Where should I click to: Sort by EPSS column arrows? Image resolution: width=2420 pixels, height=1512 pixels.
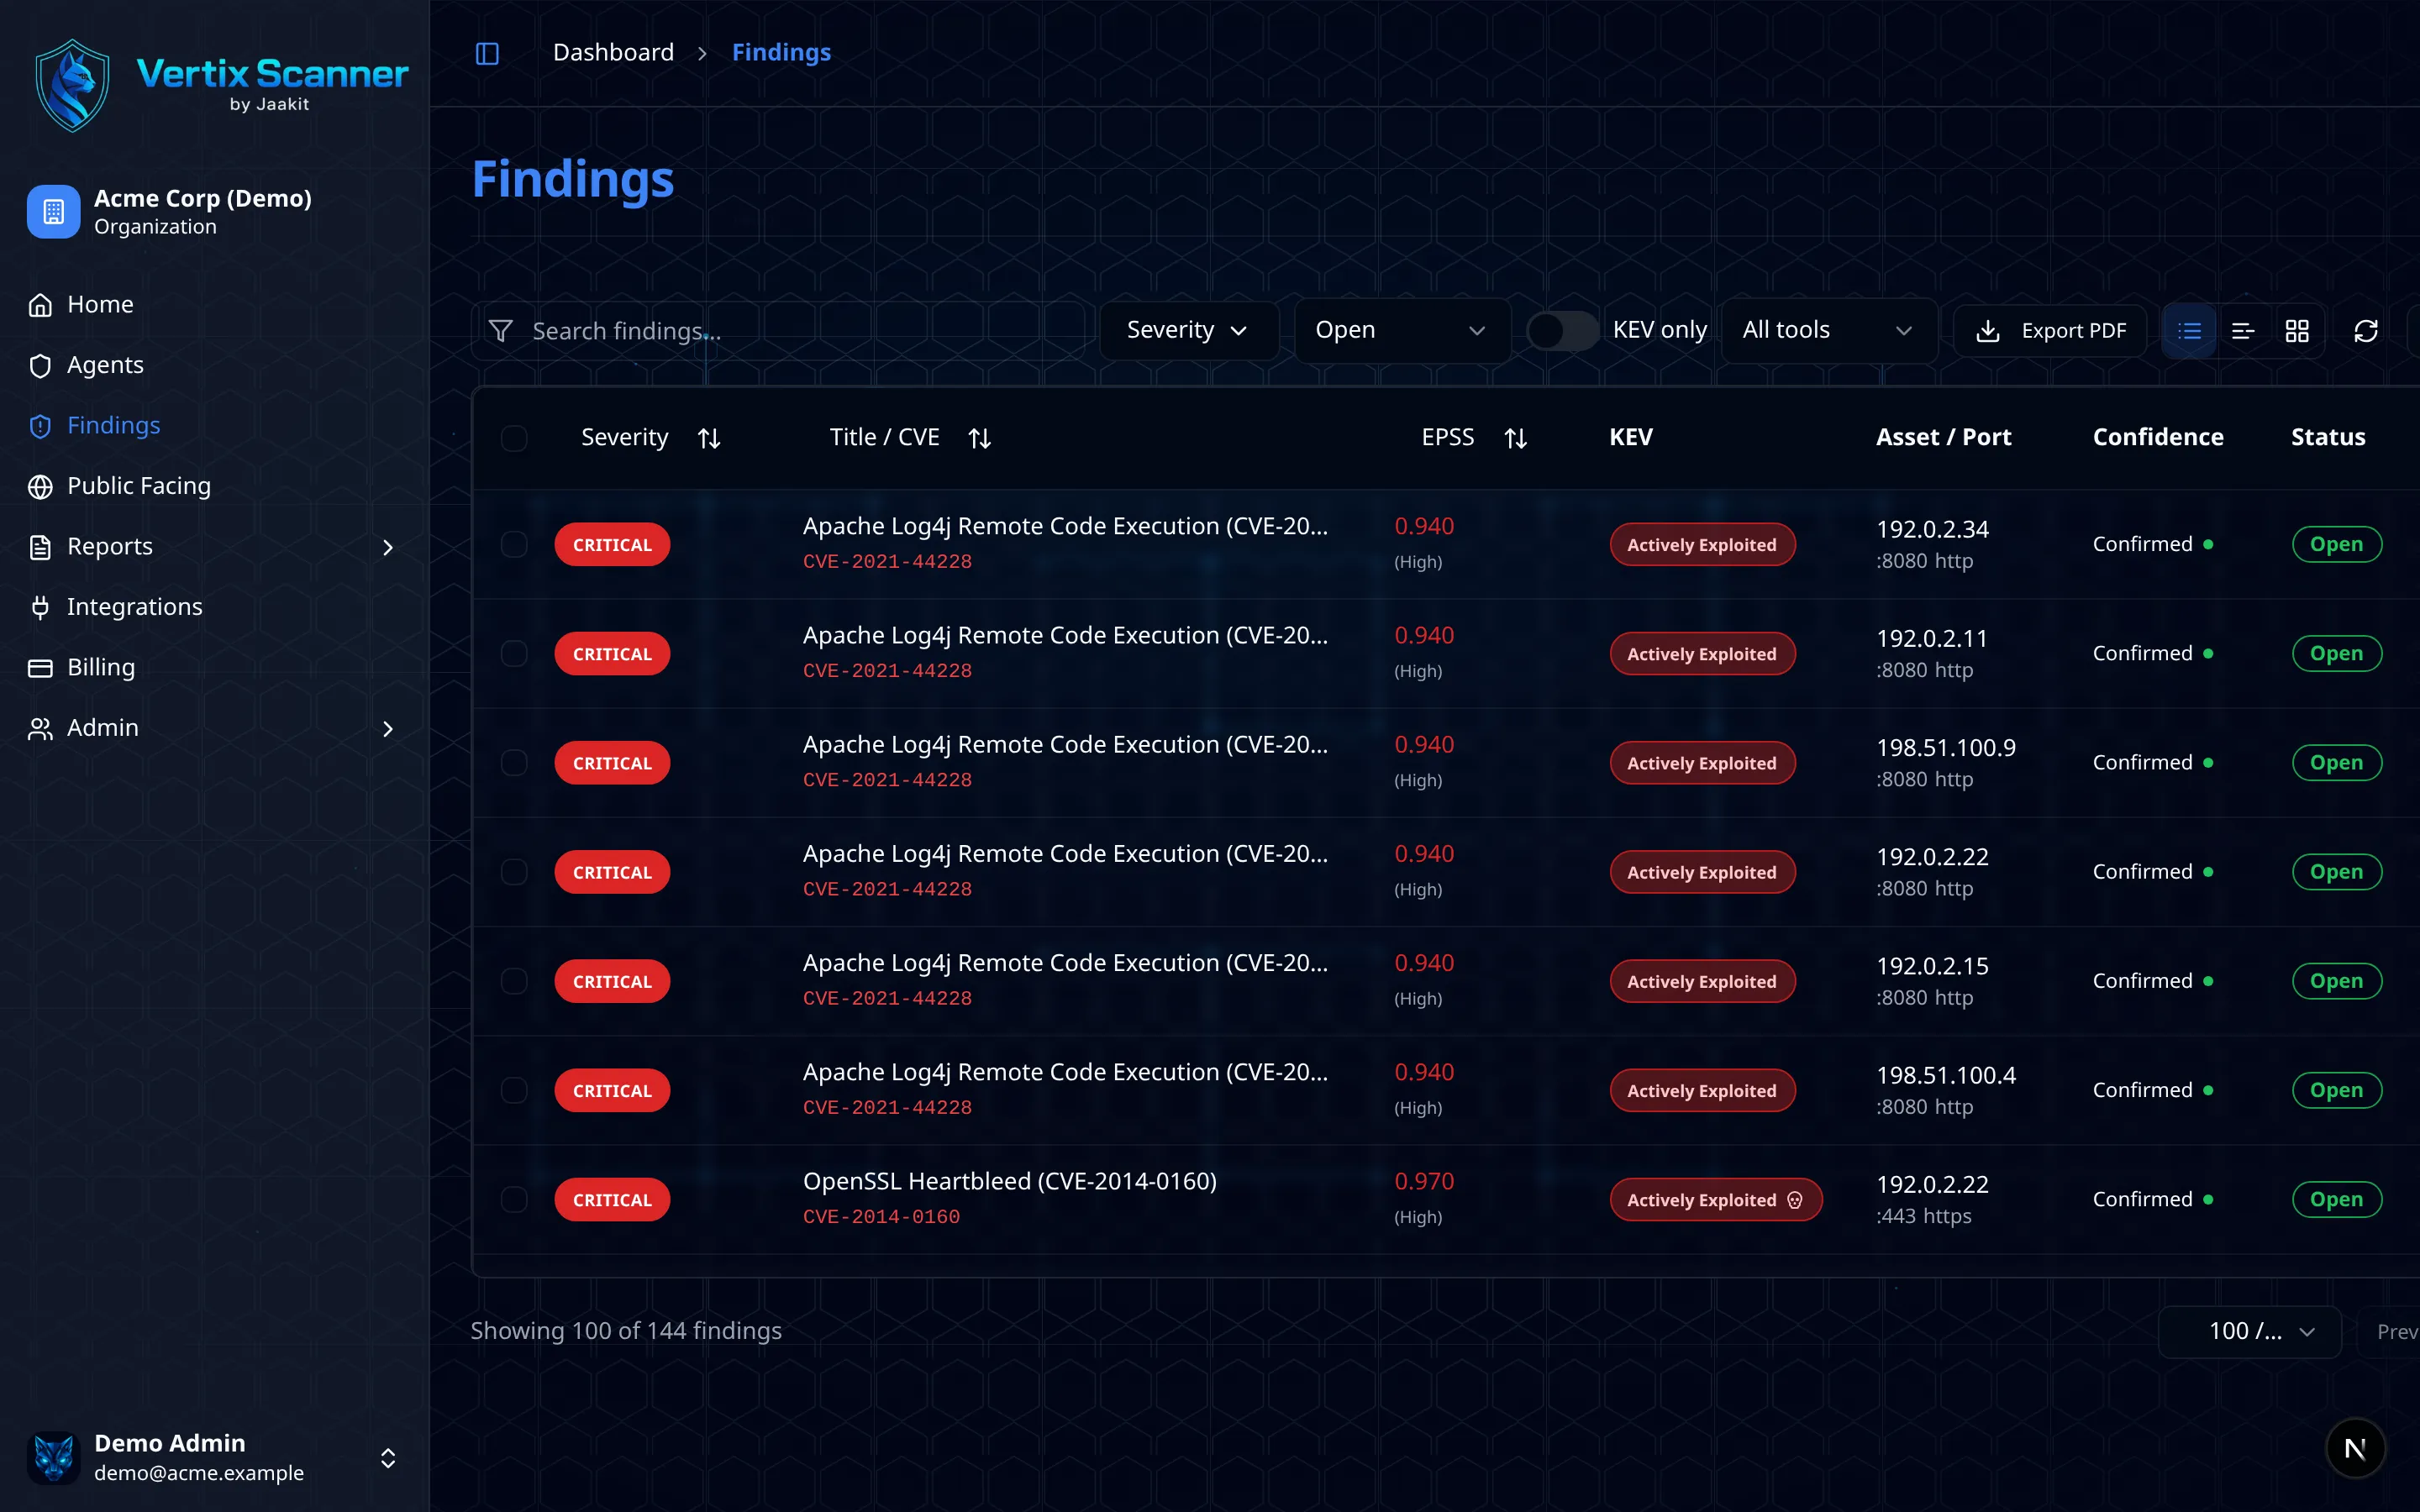point(1516,438)
